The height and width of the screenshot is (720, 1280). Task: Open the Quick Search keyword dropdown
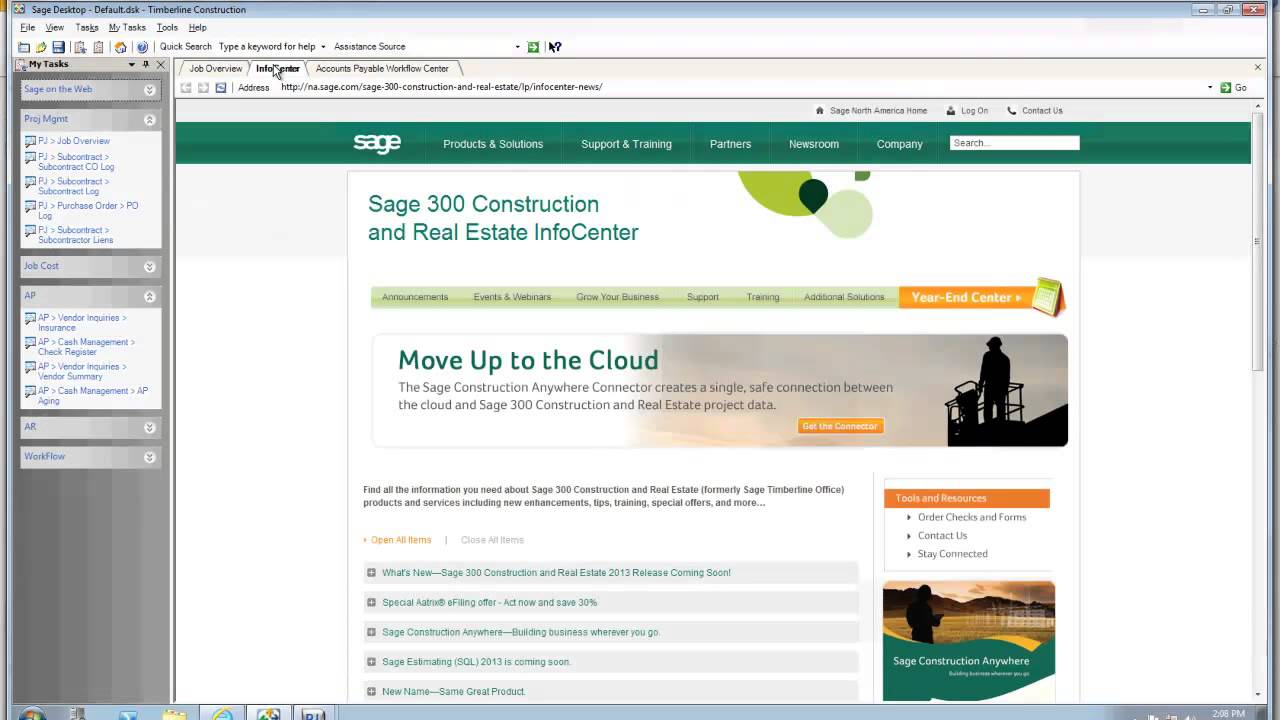tap(323, 47)
